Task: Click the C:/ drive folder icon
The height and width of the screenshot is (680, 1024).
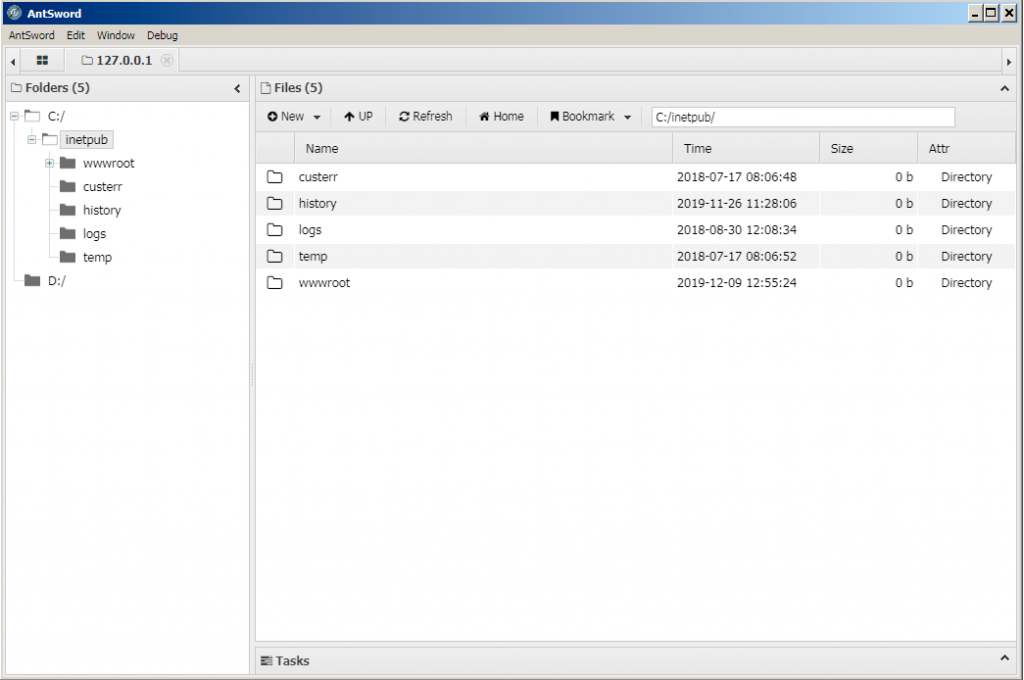Action: point(33,116)
